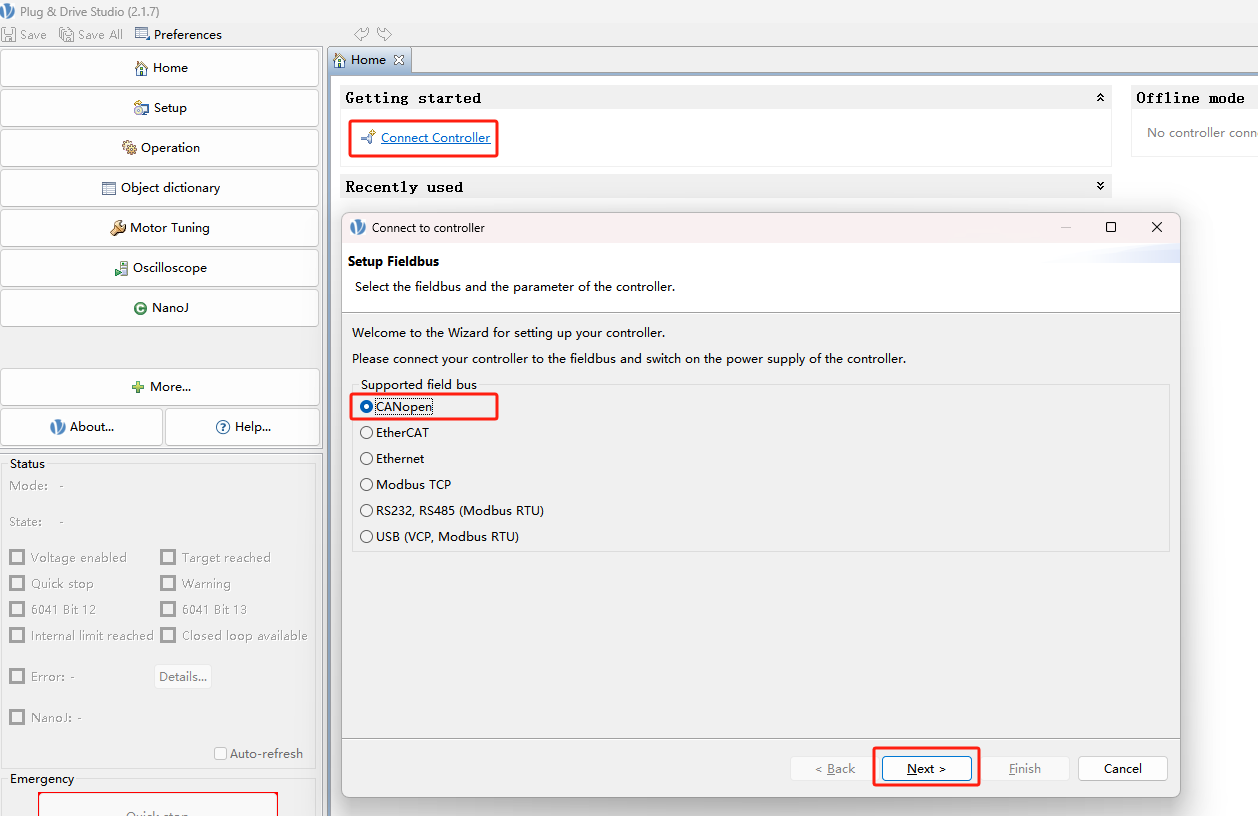Click the Connect Controller link
The image size is (1258, 816).
point(435,138)
